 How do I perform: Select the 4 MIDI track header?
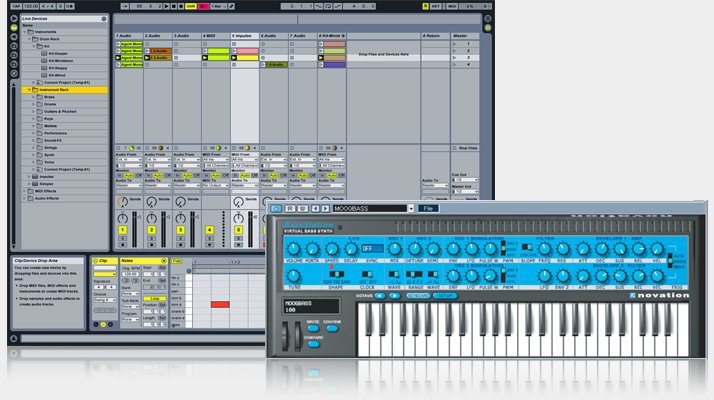point(216,36)
